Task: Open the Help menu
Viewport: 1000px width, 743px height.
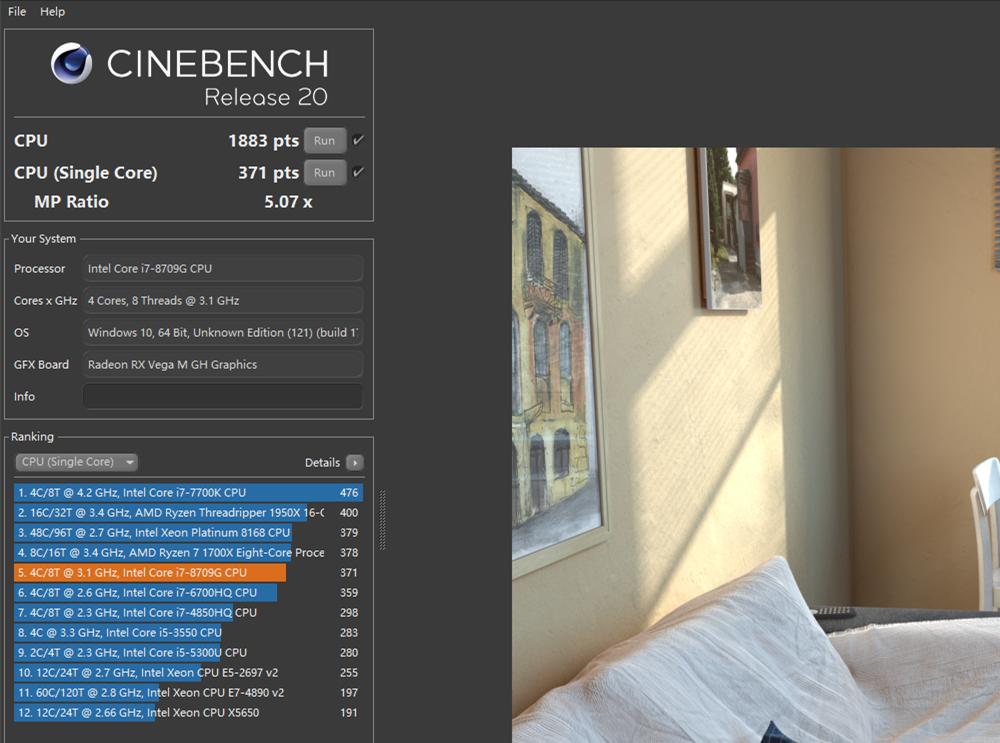Action: click(52, 11)
